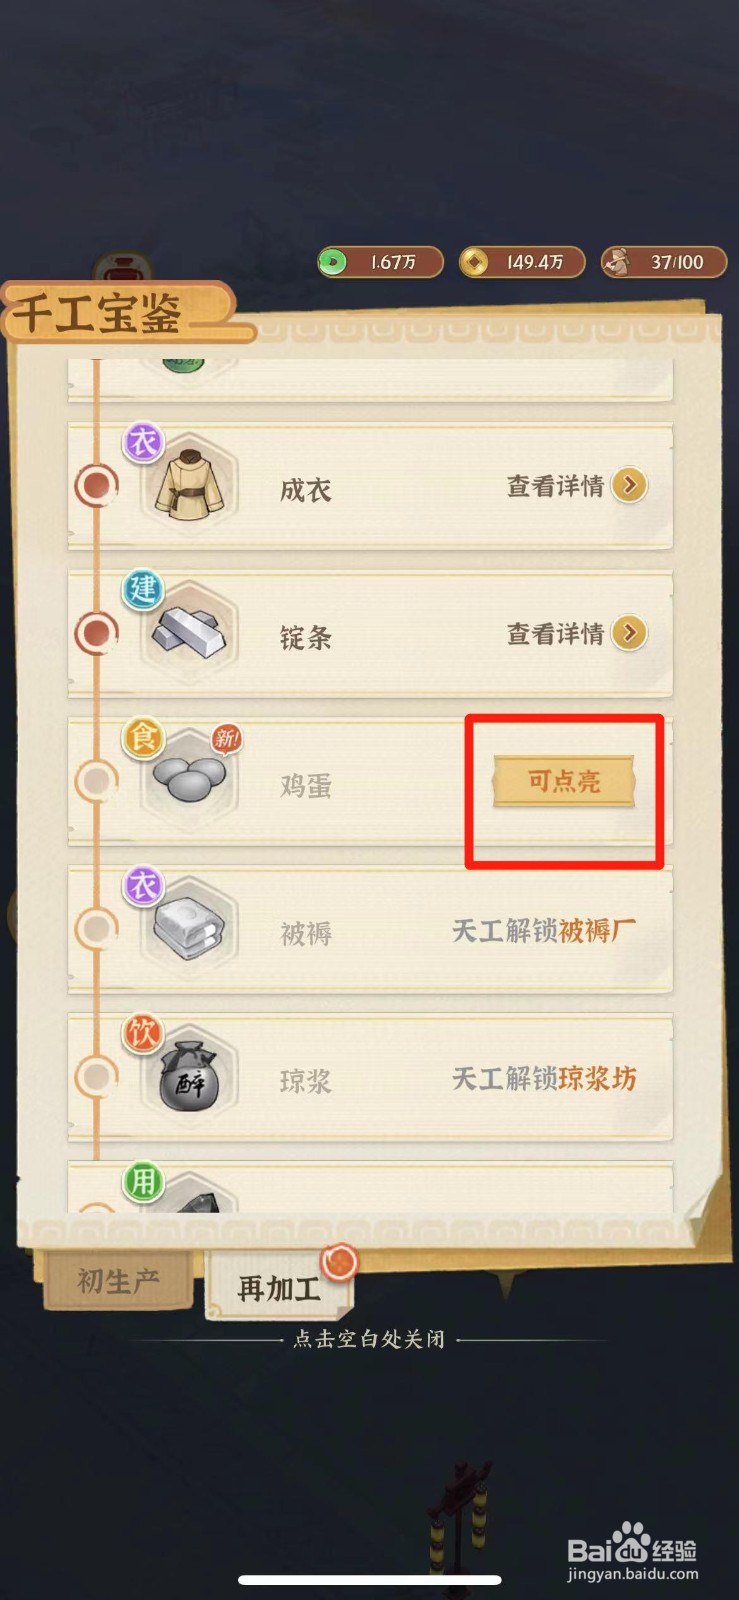This screenshot has width=739, height=1600.
Task: Tap the 成衣 clothing item icon
Action: tap(189, 485)
